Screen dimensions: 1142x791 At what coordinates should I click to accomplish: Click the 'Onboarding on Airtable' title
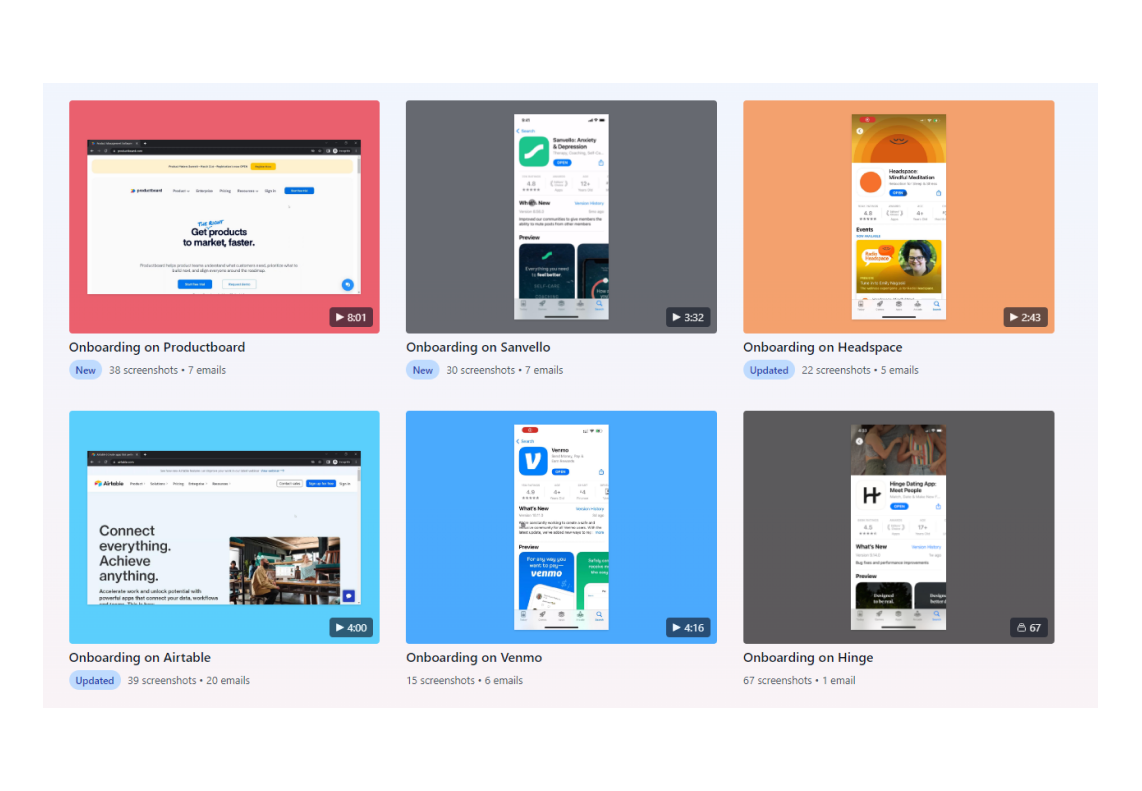tap(140, 658)
